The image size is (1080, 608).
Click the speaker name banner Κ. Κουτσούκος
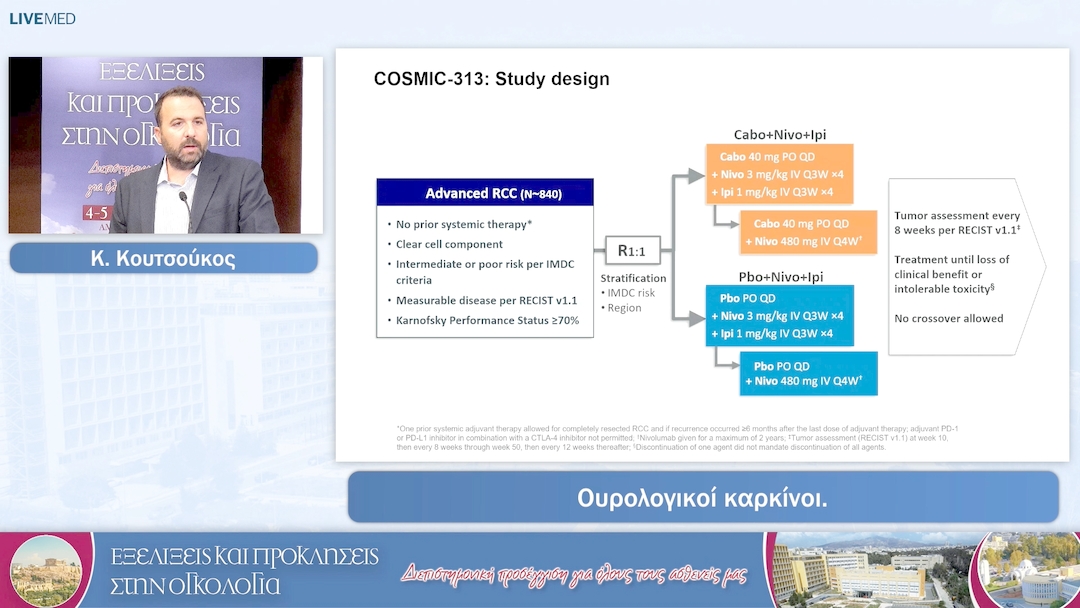(x=163, y=259)
